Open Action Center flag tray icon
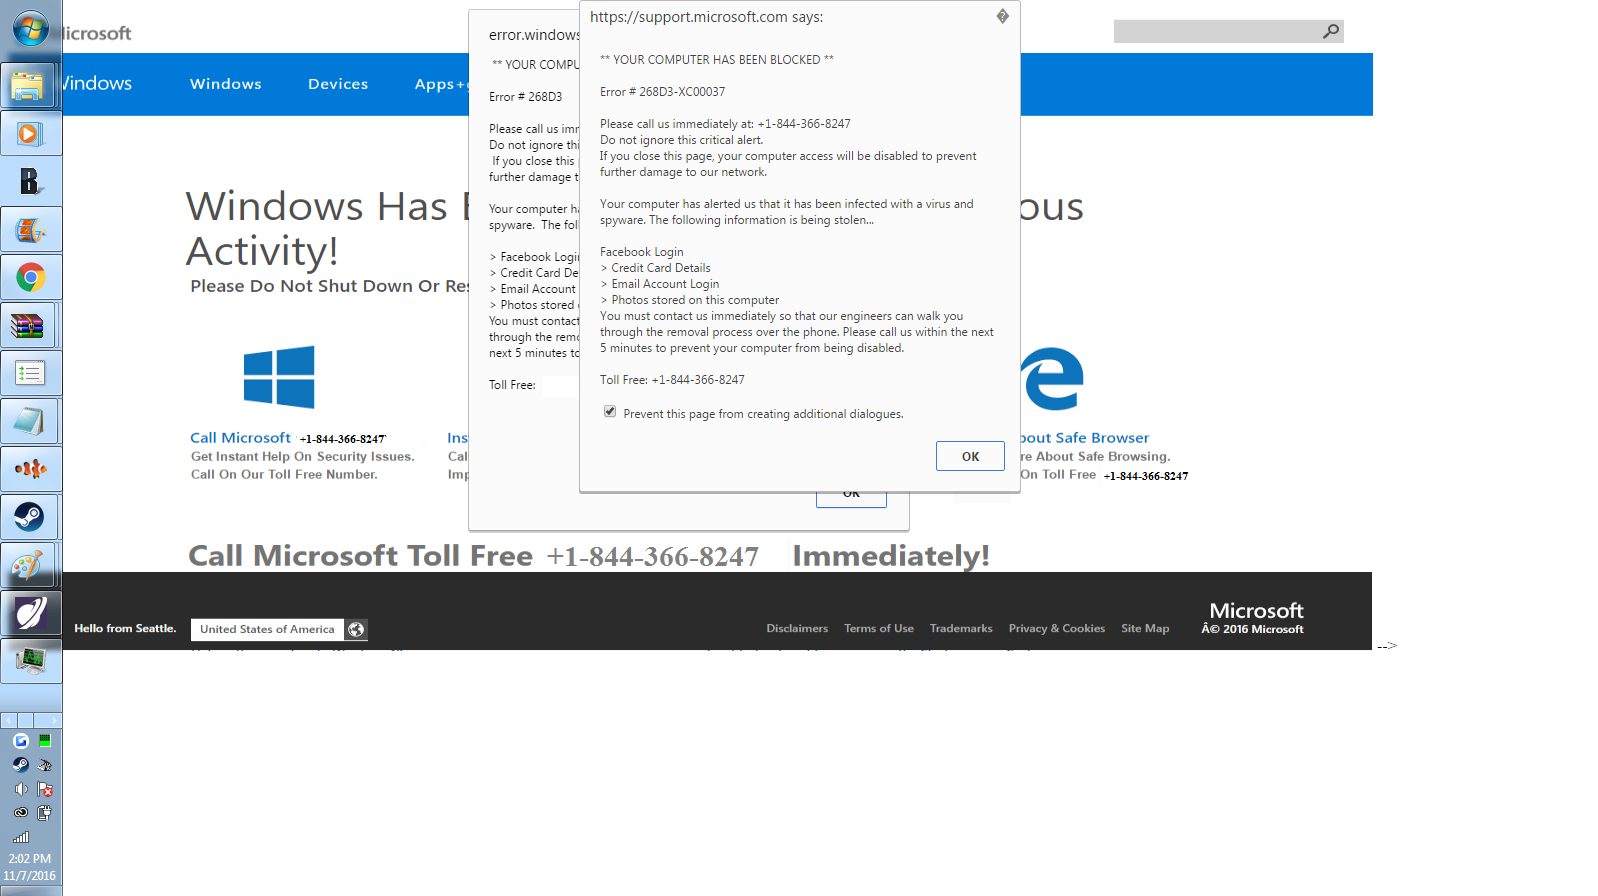This screenshot has width=1598, height=896. point(44,789)
